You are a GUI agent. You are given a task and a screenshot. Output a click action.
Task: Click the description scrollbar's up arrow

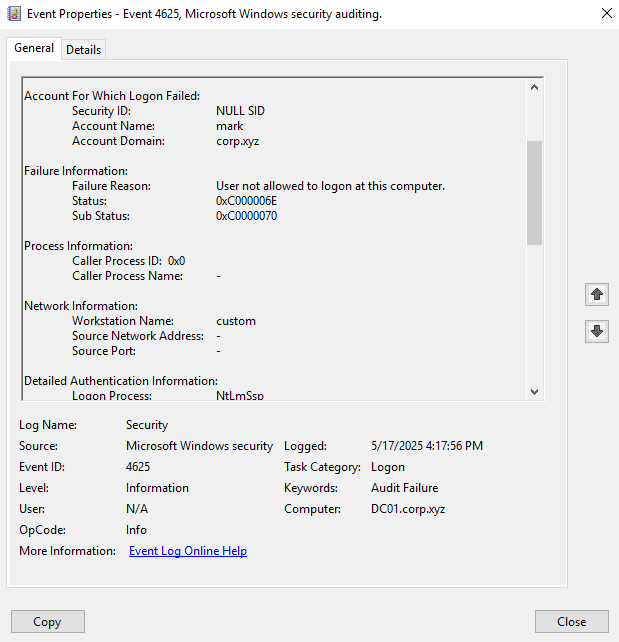(534, 87)
